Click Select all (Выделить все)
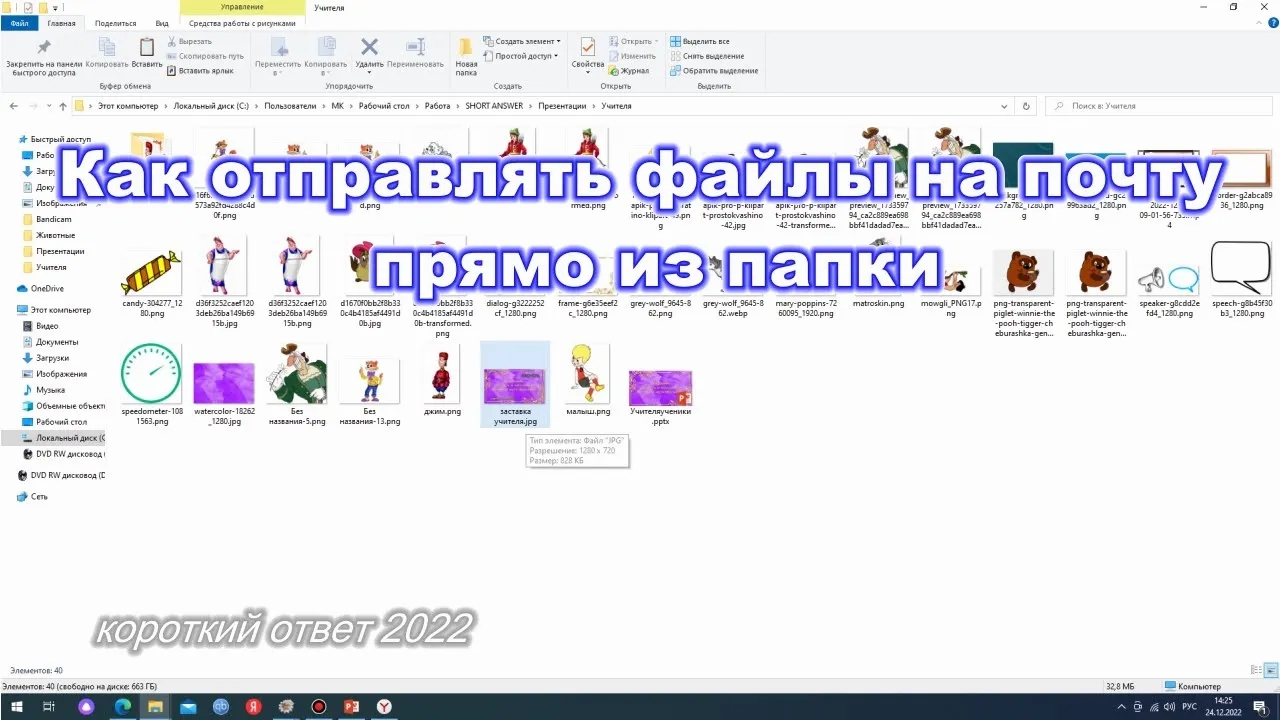The height and width of the screenshot is (720, 1280). click(699, 41)
